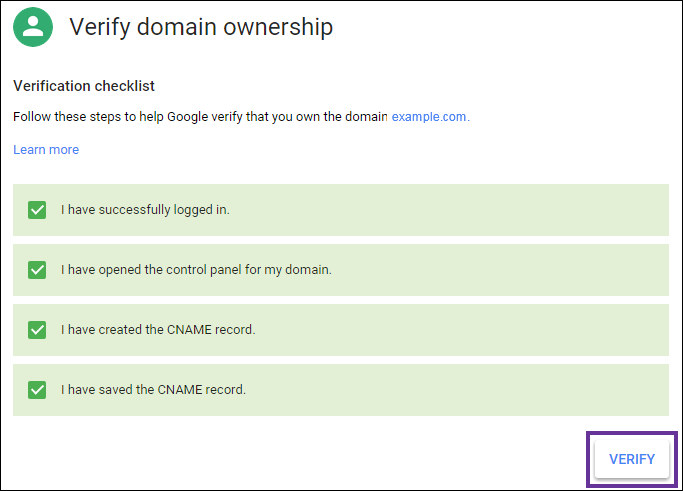Uncheck the 'successfully logged in' checkbox
This screenshot has height=491, width=683.
[x=37, y=210]
